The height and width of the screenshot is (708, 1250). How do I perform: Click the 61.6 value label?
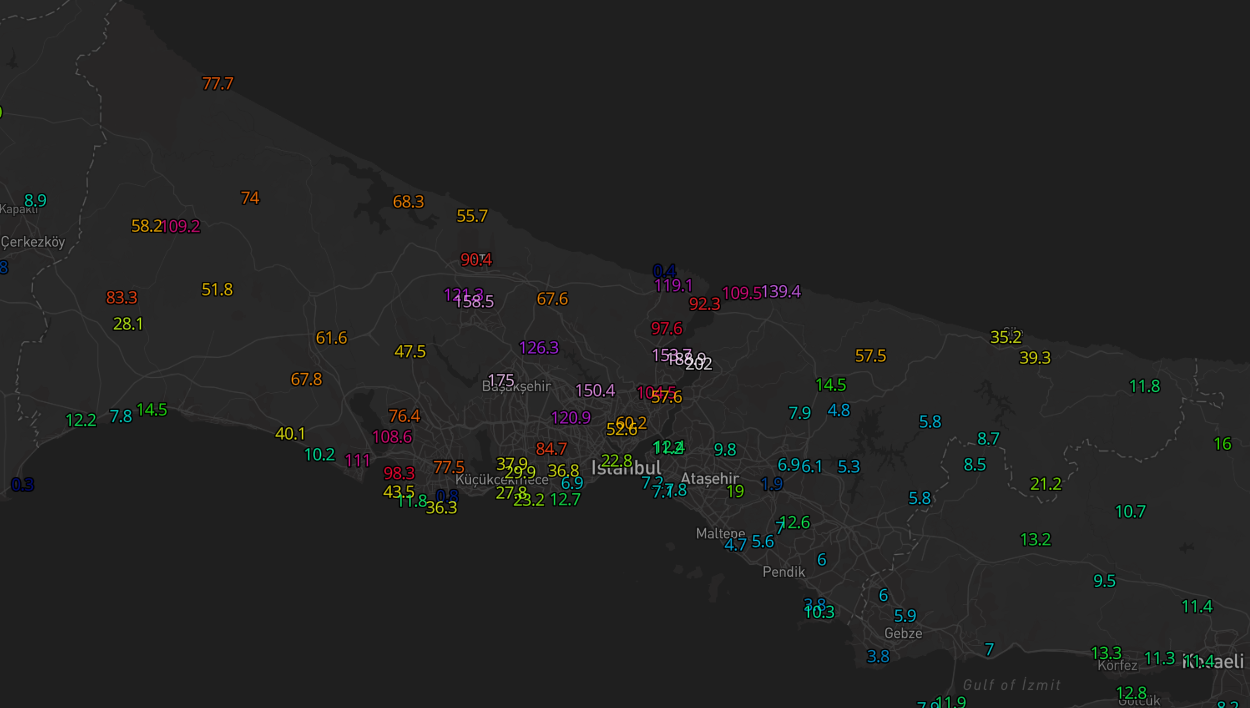point(331,338)
